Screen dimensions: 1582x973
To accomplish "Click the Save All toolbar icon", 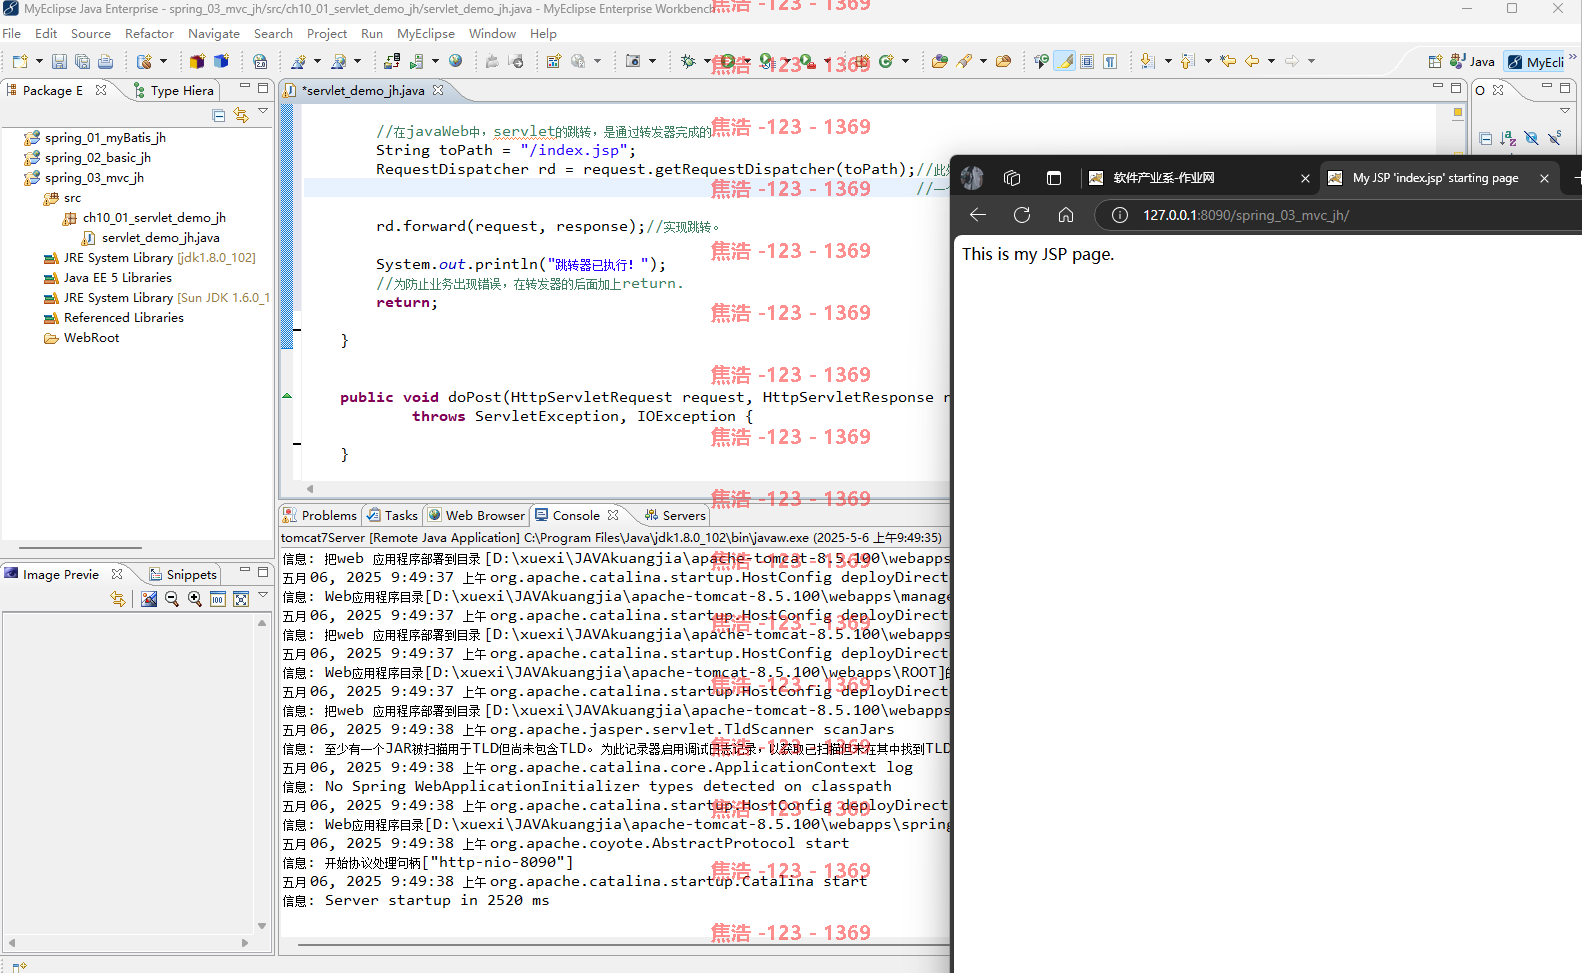I will coord(82,62).
